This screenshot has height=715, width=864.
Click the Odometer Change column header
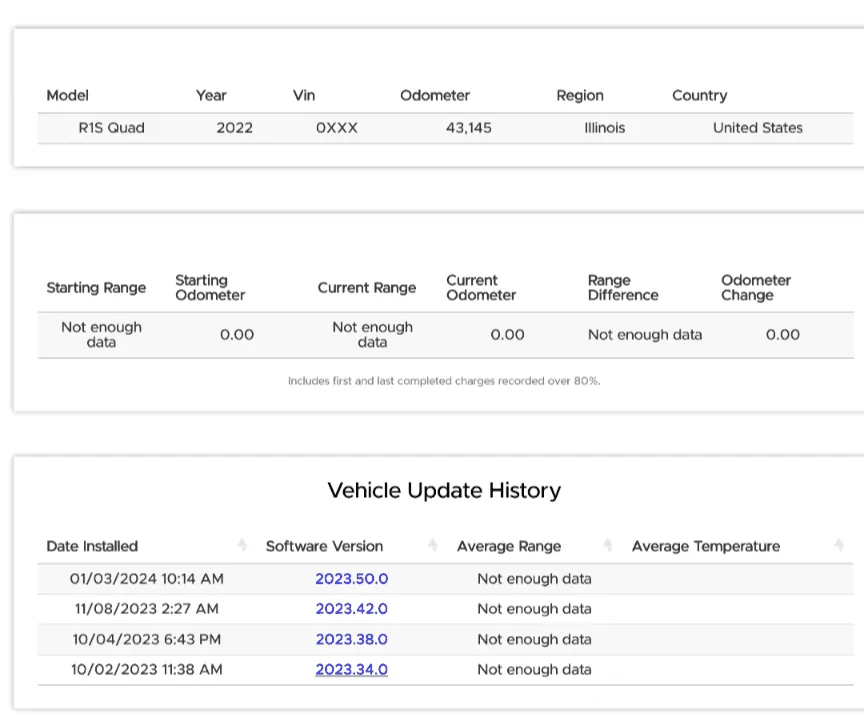point(755,288)
